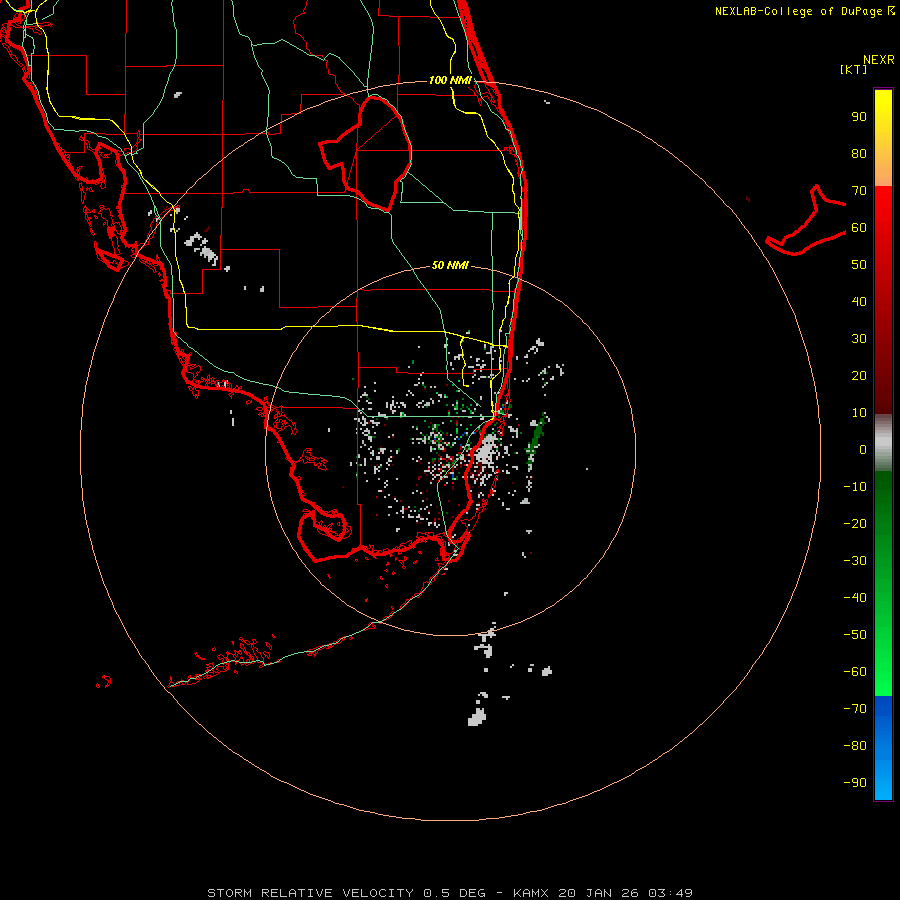Click the 50 NMI range ring label
The width and height of the screenshot is (900, 900).
pyautogui.click(x=450, y=265)
